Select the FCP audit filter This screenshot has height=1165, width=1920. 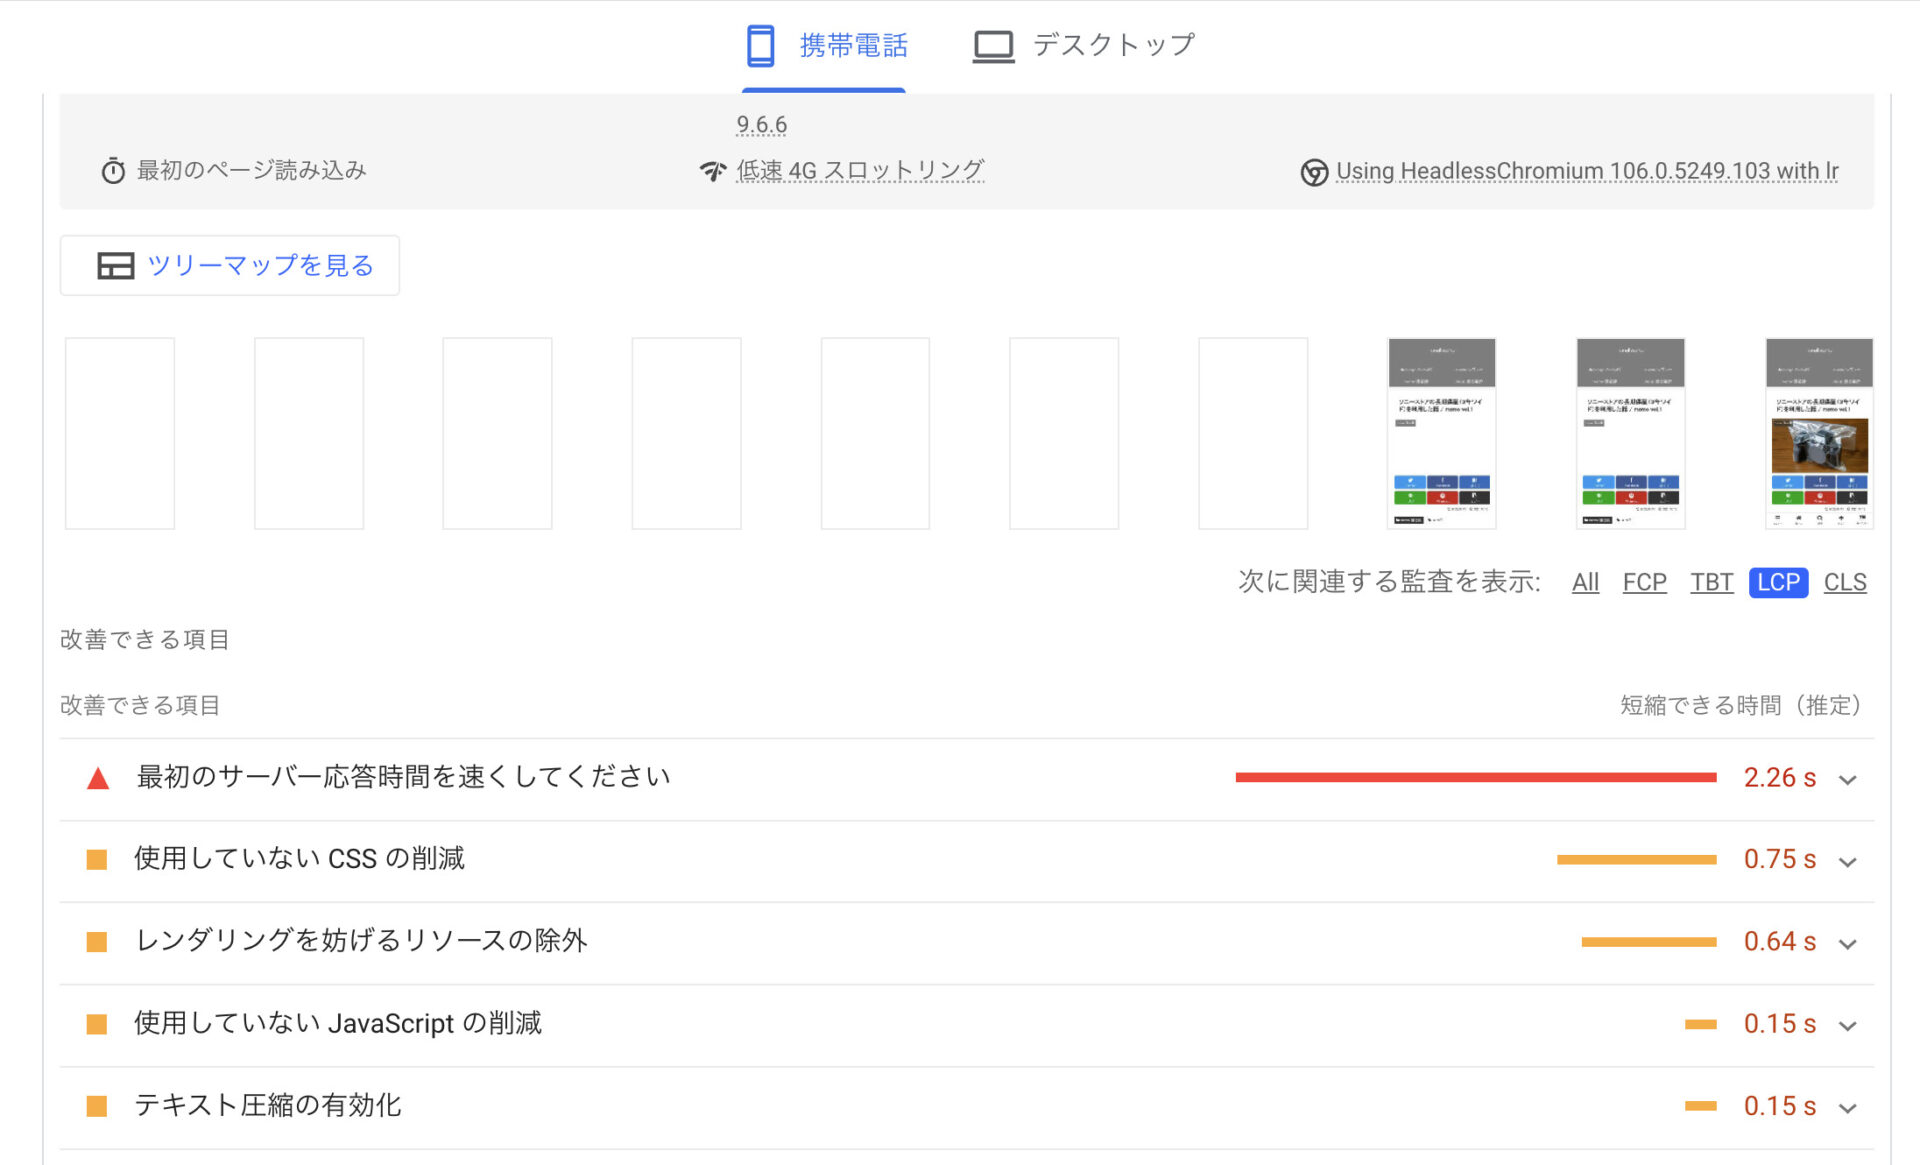(x=1643, y=582)
